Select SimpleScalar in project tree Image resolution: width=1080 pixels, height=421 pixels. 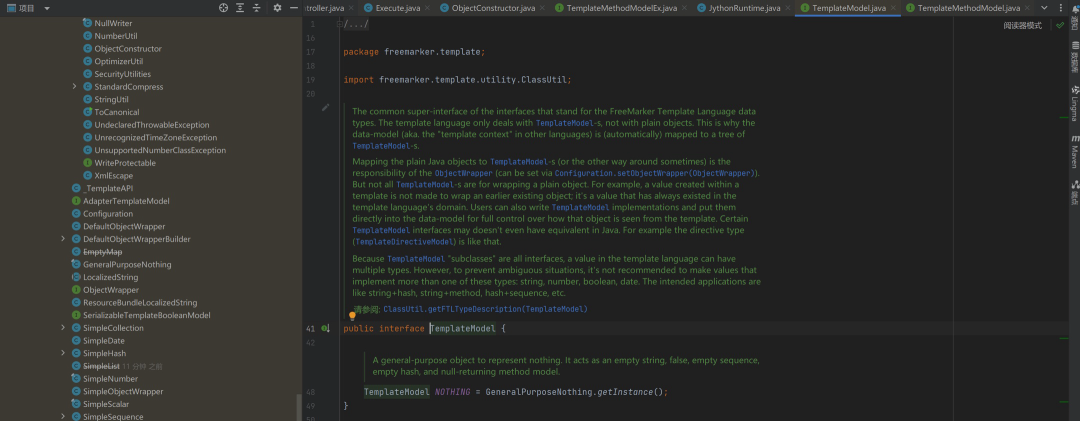click(x=107, y=404)
